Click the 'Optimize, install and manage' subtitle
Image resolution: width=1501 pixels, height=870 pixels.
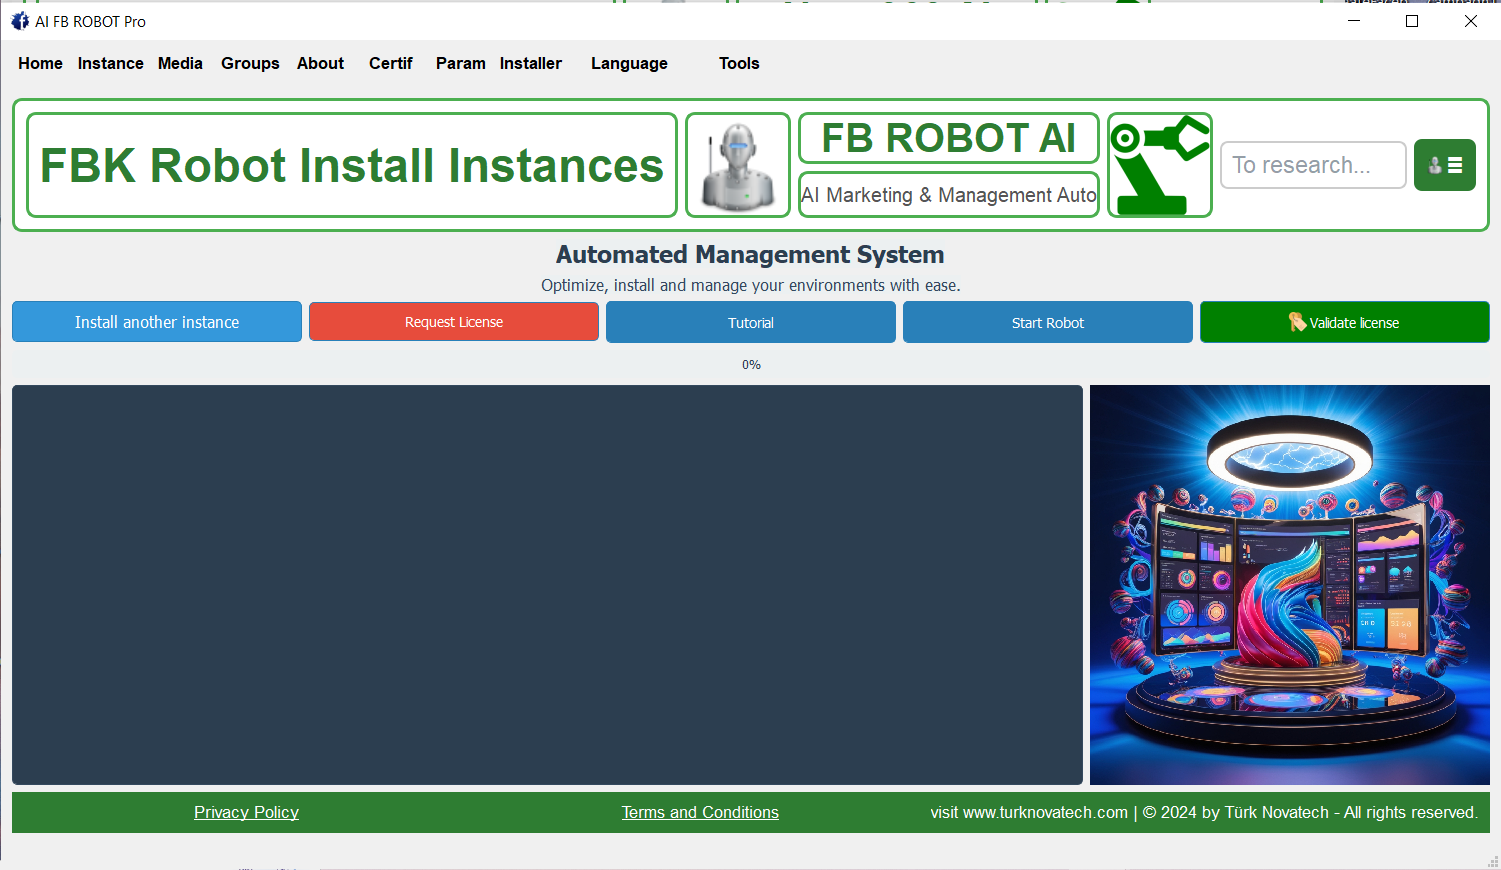(x=751, y=285)
